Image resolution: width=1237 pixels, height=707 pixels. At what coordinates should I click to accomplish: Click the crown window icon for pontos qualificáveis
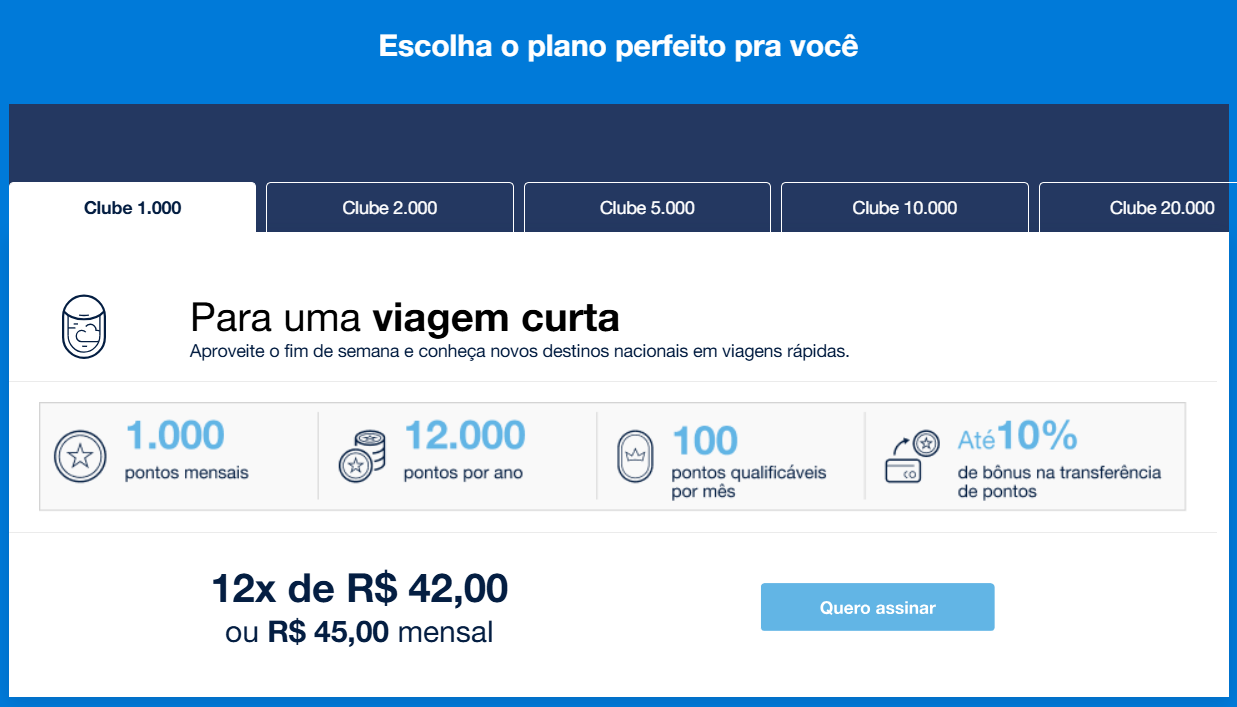coord(637,455)
